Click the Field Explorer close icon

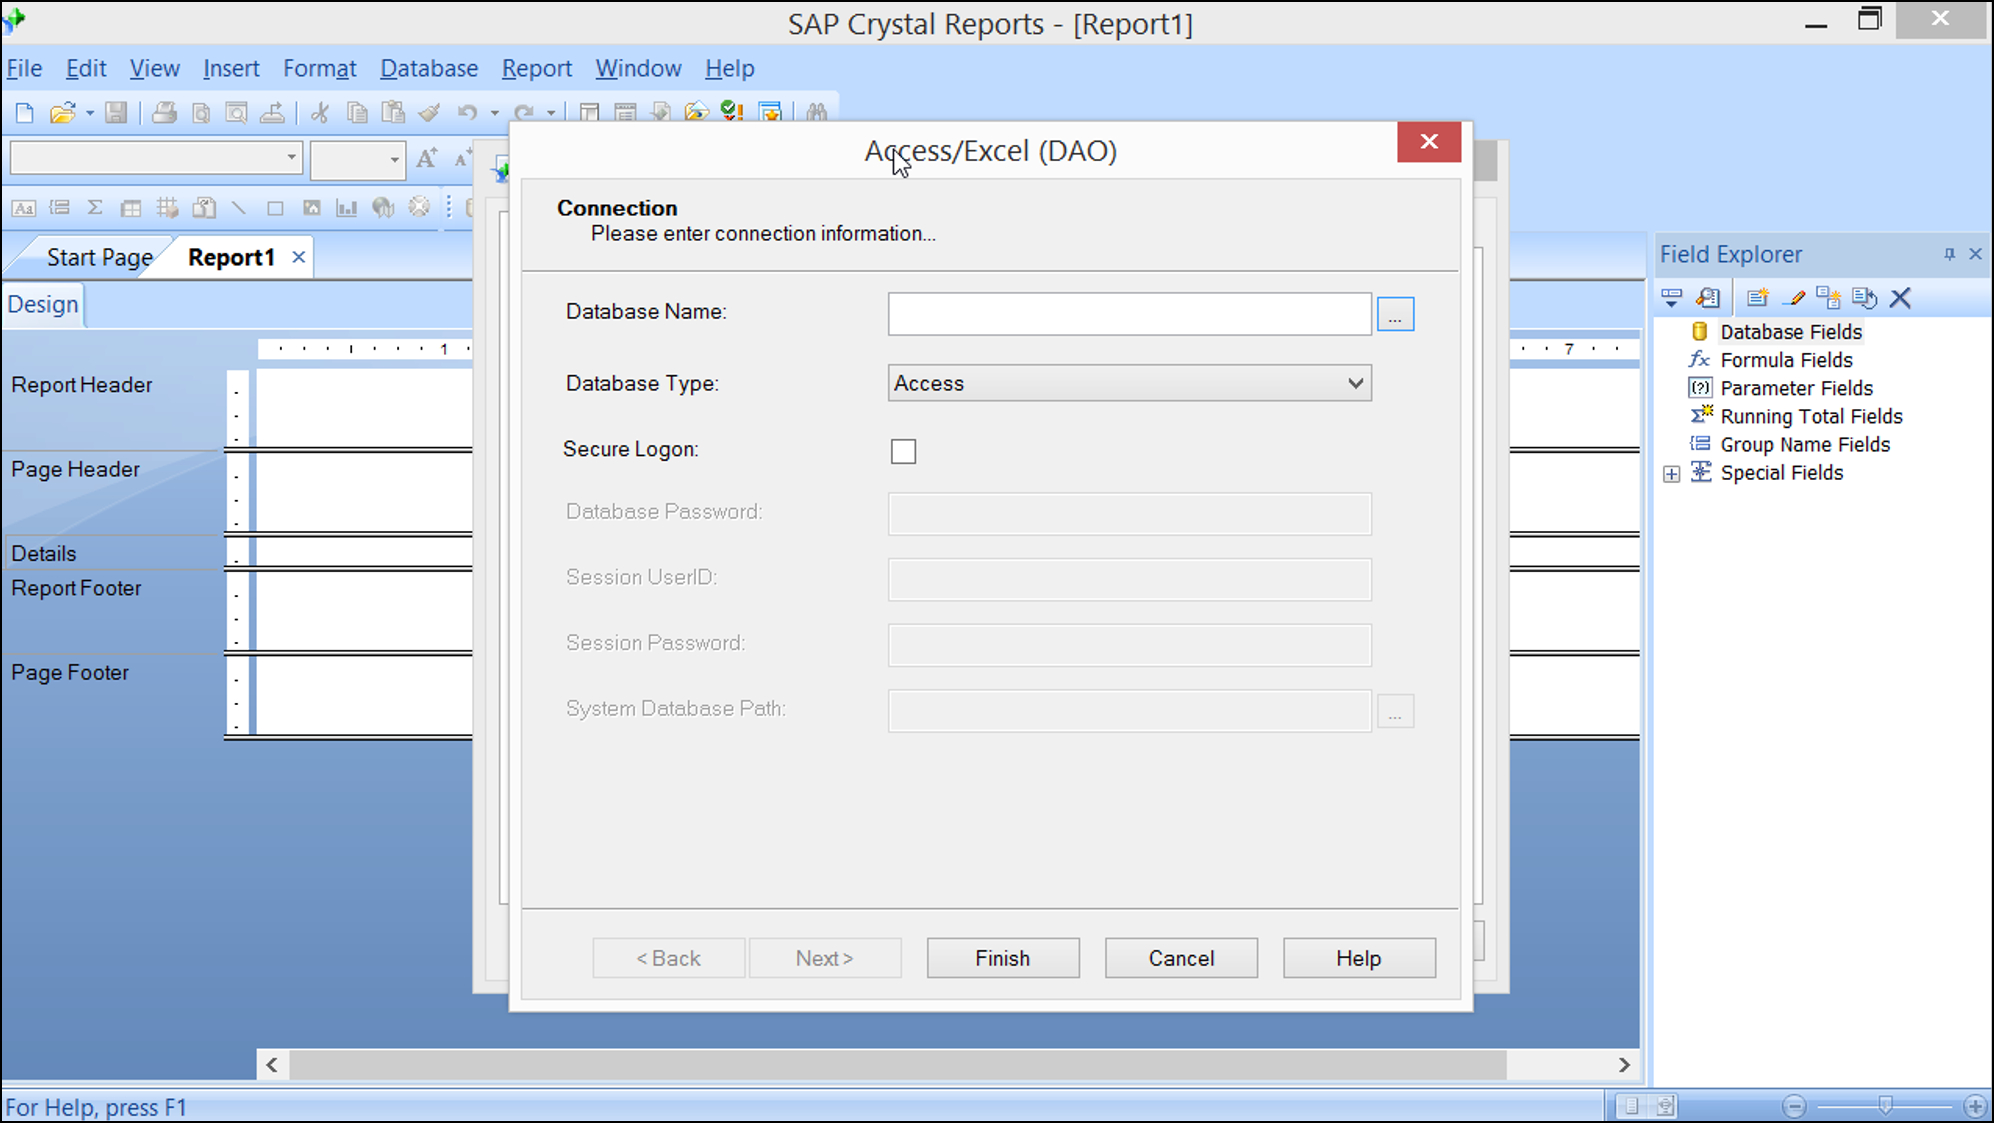(x=1975, y=252)
